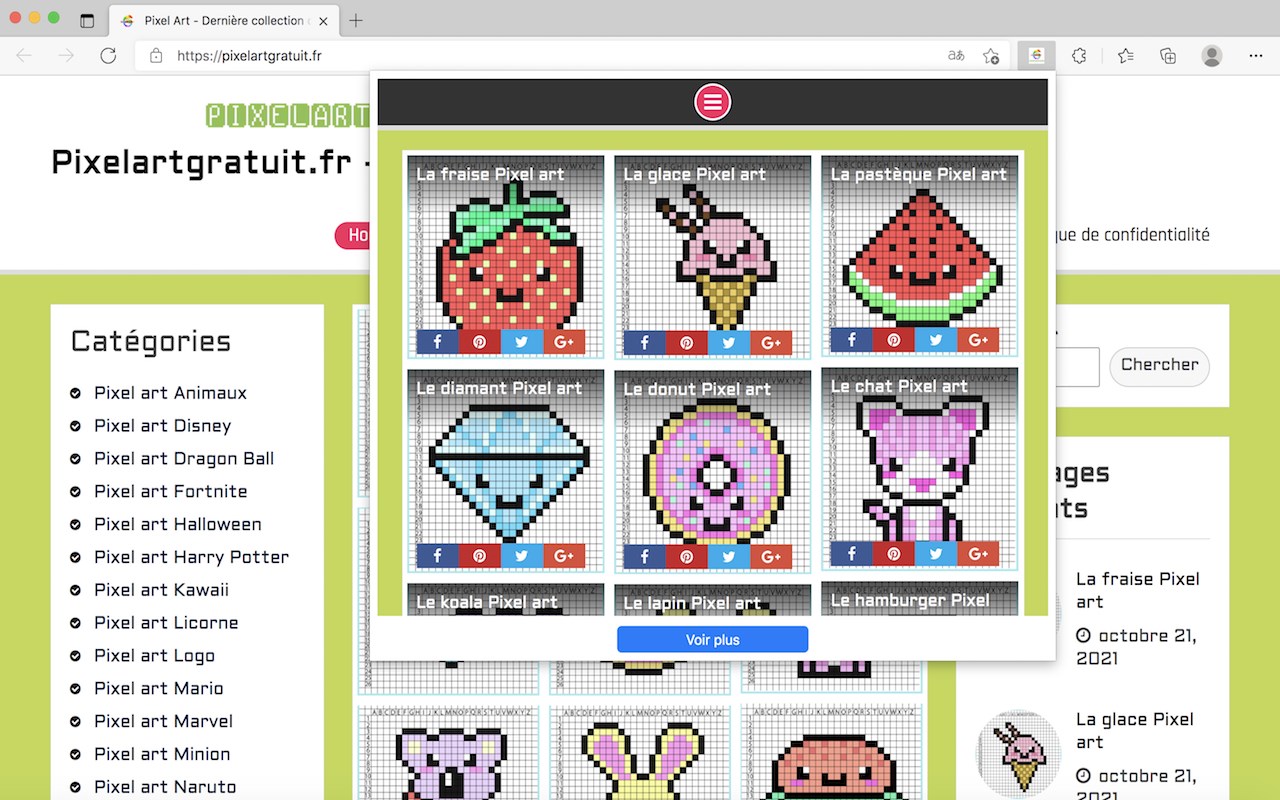
Task: Add this page to favorites star
Action: coord(991,56)
